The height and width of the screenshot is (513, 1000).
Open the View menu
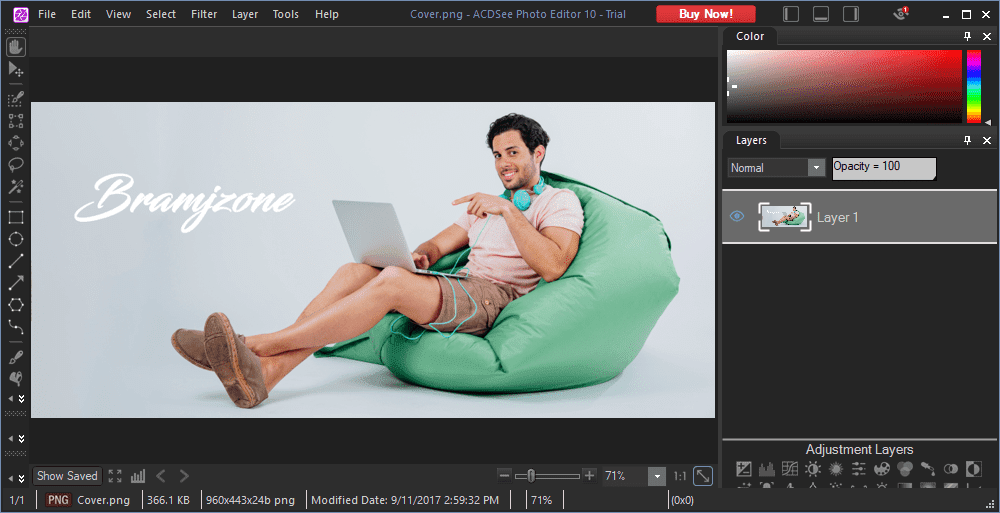point(119,14)
